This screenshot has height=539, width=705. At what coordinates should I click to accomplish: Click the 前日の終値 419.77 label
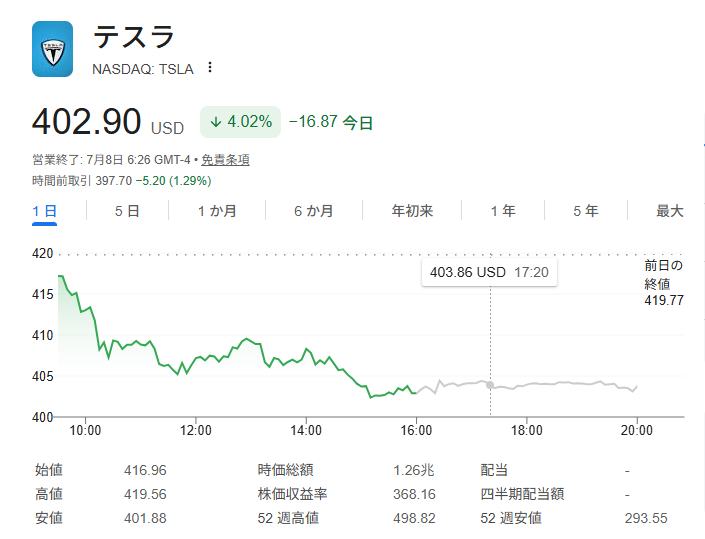coord(664,283)
